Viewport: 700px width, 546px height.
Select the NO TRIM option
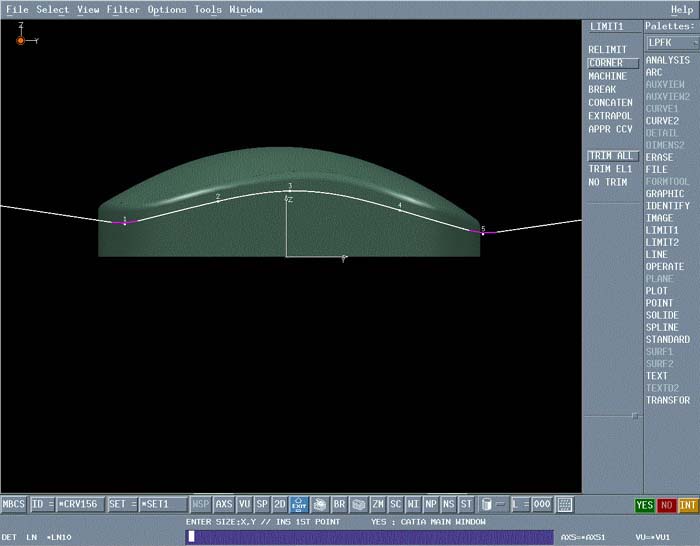pyautogui.click(x=608, y=182)
